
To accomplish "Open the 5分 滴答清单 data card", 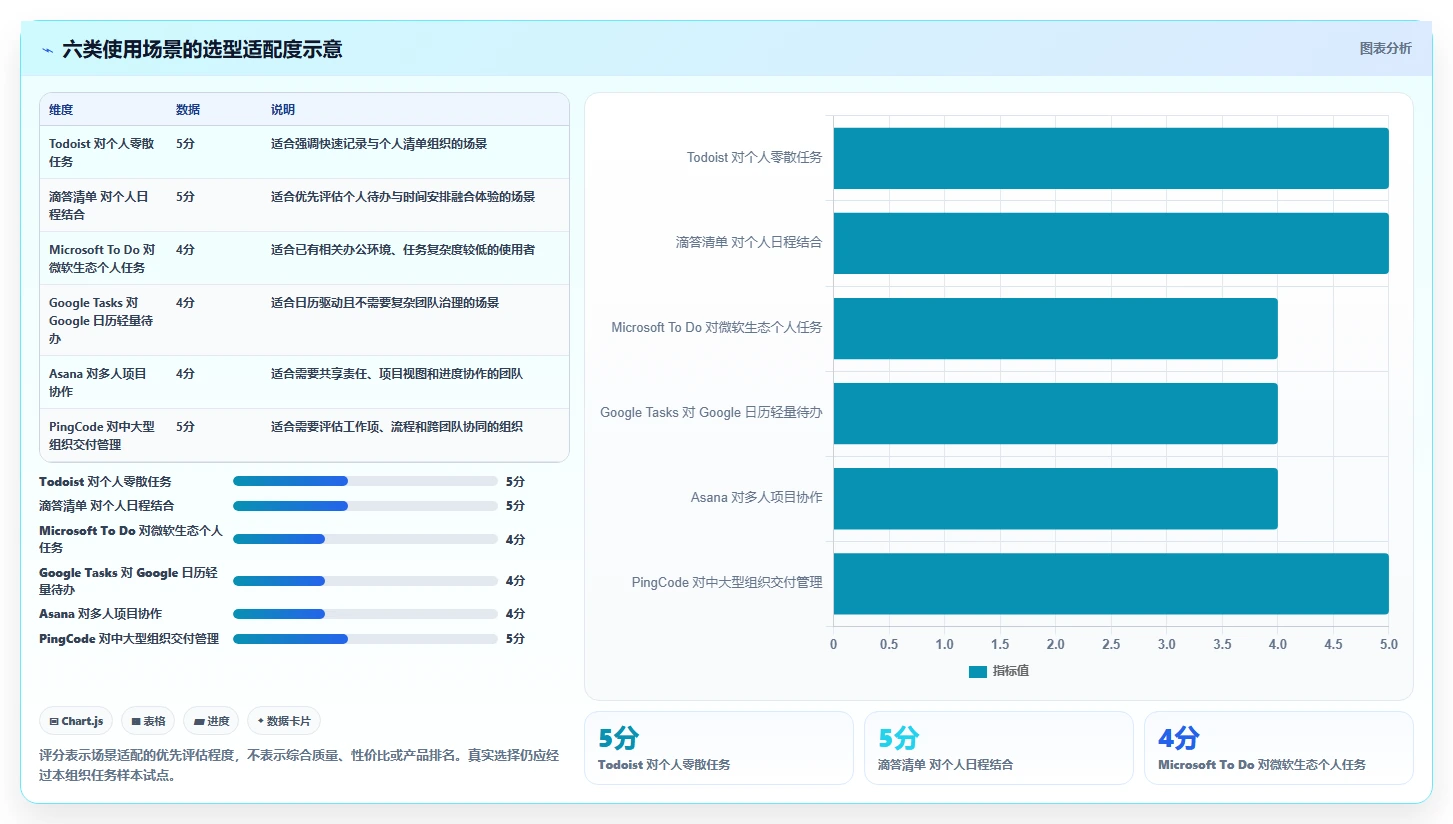I will click(x=999, y=748).
